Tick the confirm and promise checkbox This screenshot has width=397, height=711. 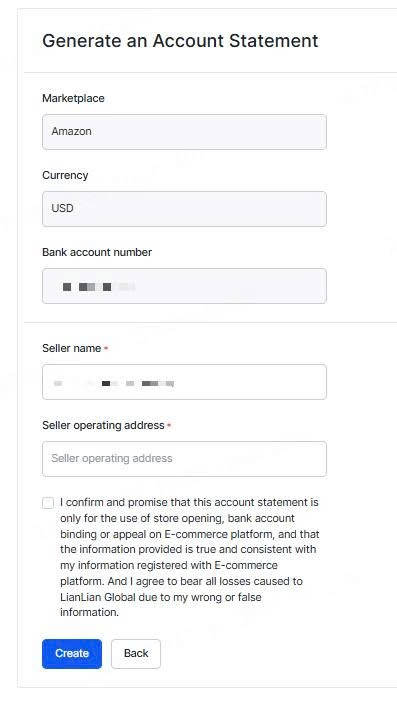48,503
